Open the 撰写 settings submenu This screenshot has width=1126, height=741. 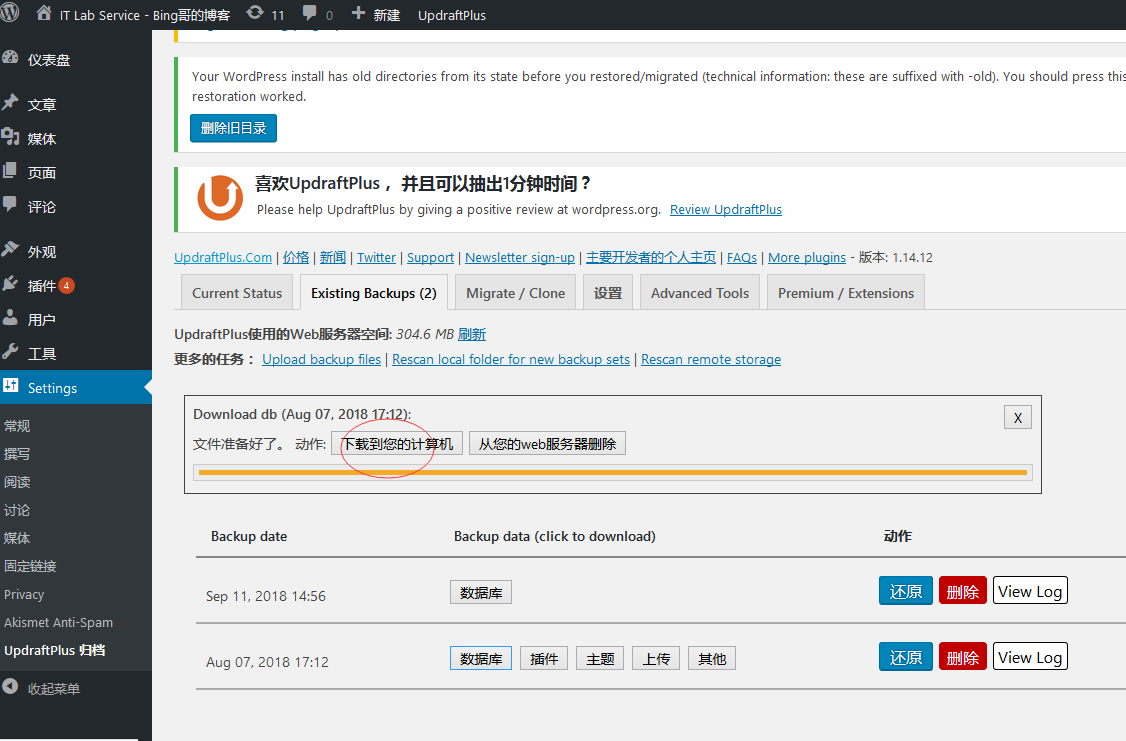[17, 454]
